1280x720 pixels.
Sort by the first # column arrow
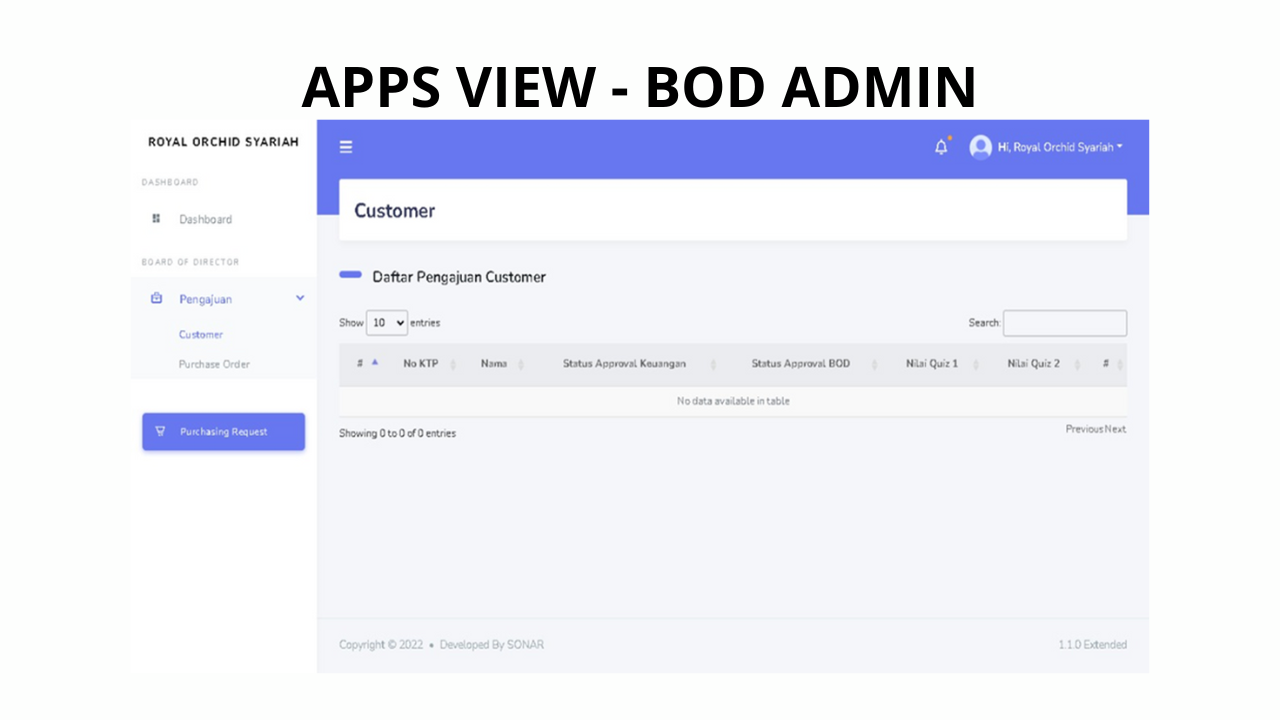pos(375,363)
